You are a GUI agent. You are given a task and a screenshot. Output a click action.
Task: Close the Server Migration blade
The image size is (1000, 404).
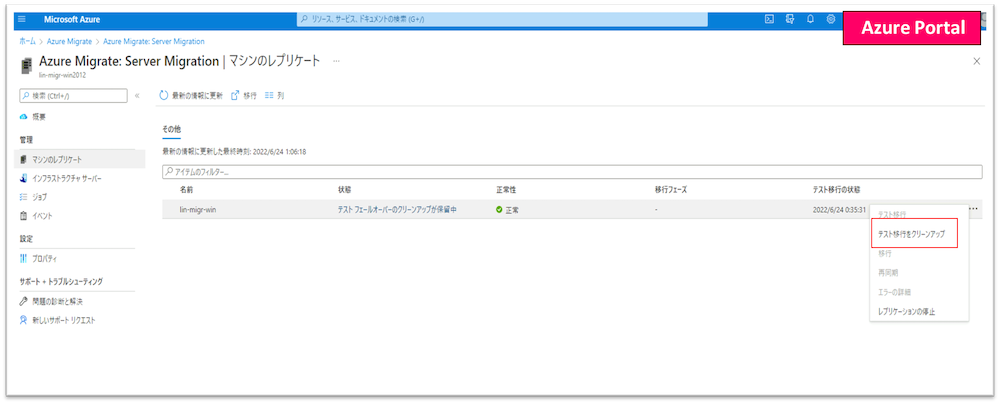click(x=976, y=61)
